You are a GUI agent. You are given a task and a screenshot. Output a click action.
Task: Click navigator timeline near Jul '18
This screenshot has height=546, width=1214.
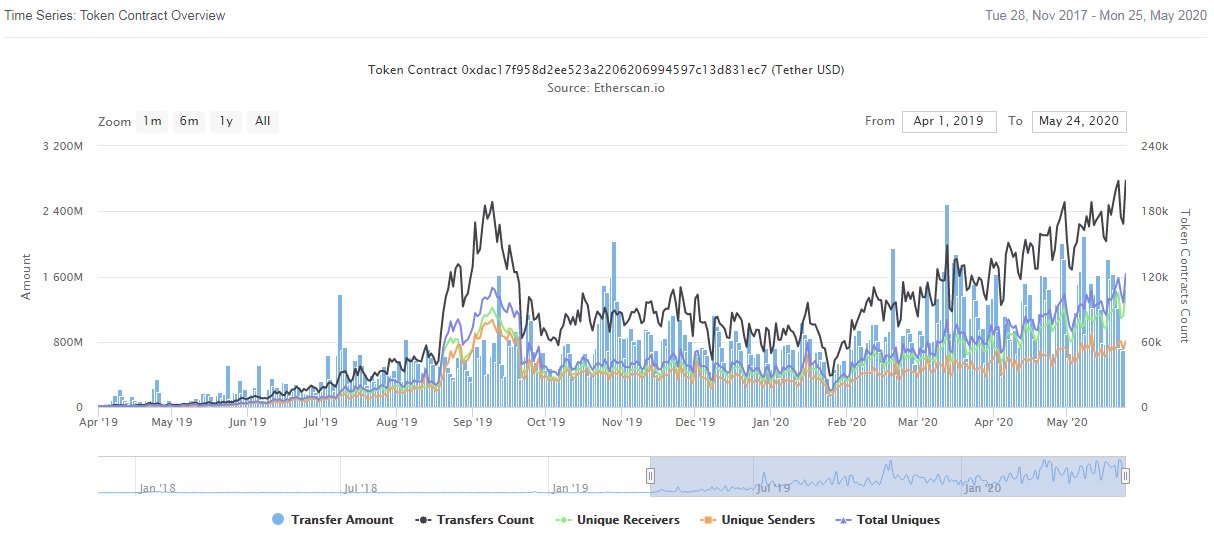point(362,488)
